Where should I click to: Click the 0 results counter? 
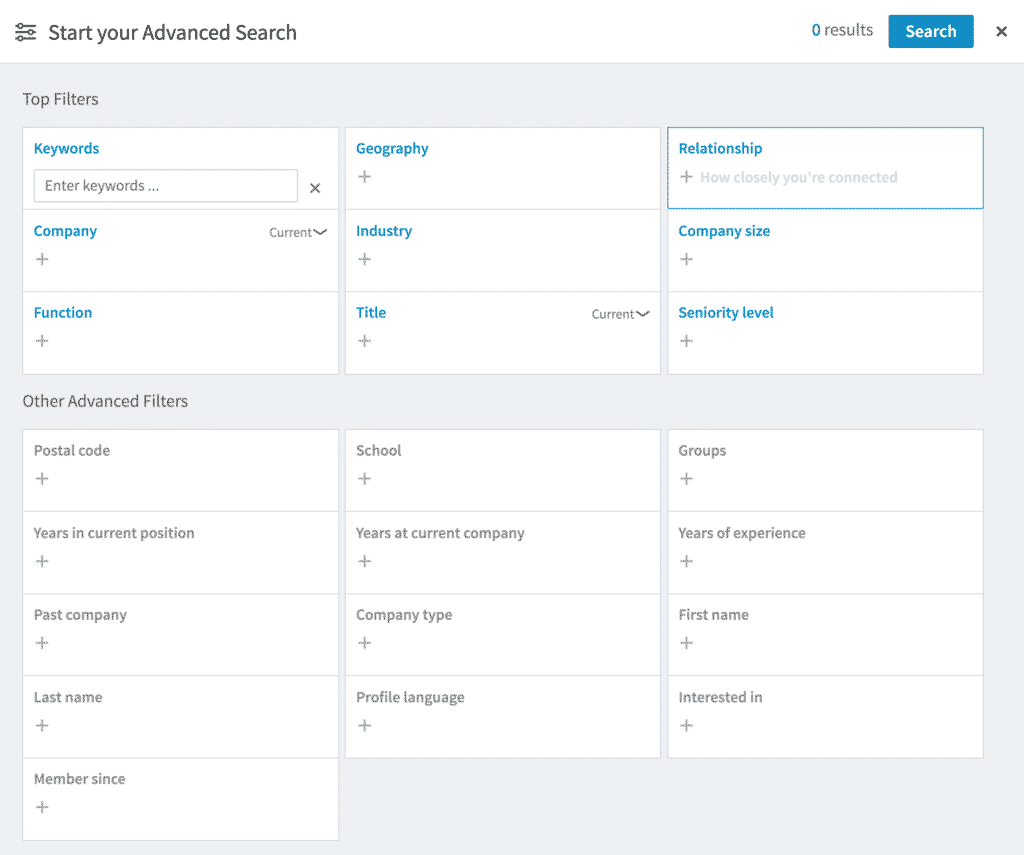pos(842,30)
